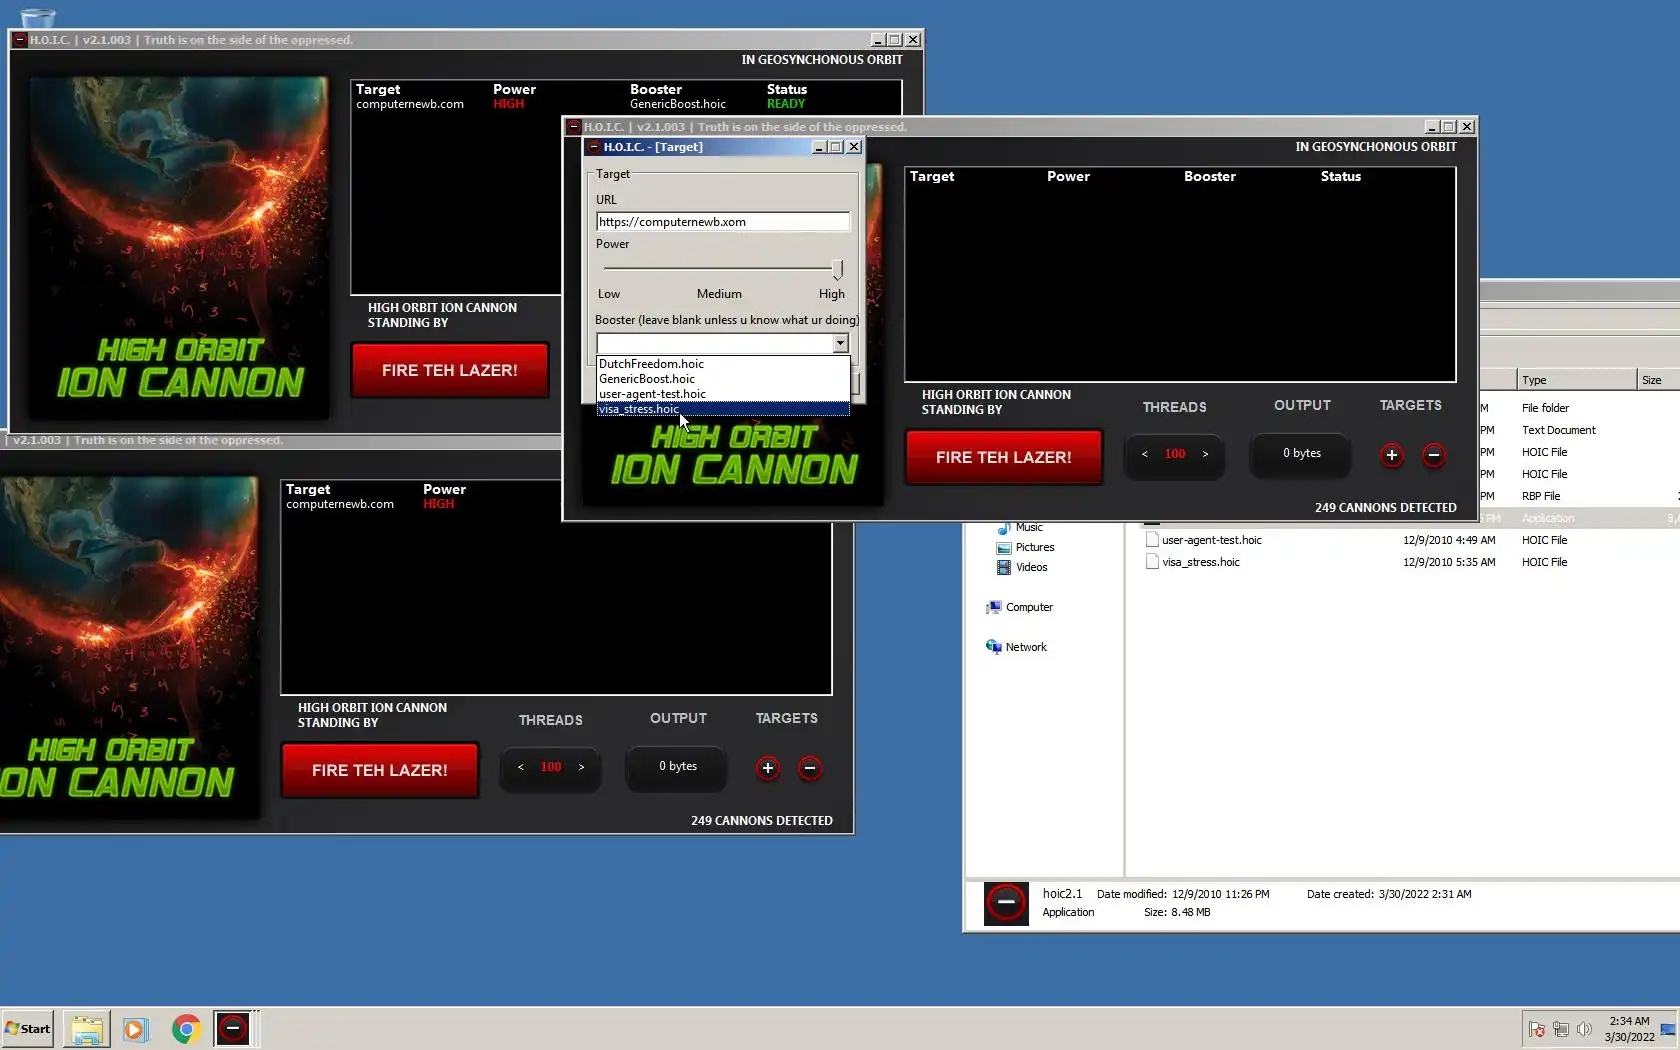
Task: Decrease threads in the front HOIC window
Action: 1144,454
